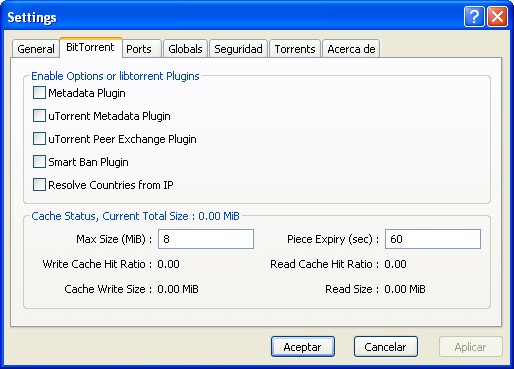The image size is (514, 369).
Task: Switch to the General tab
Action: [x=36, y=49]
